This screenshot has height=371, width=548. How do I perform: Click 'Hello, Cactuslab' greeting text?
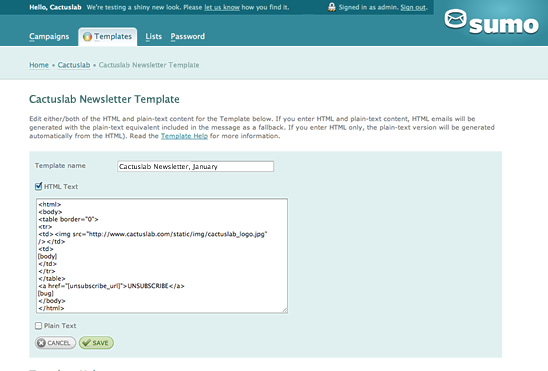coord(55,7)
